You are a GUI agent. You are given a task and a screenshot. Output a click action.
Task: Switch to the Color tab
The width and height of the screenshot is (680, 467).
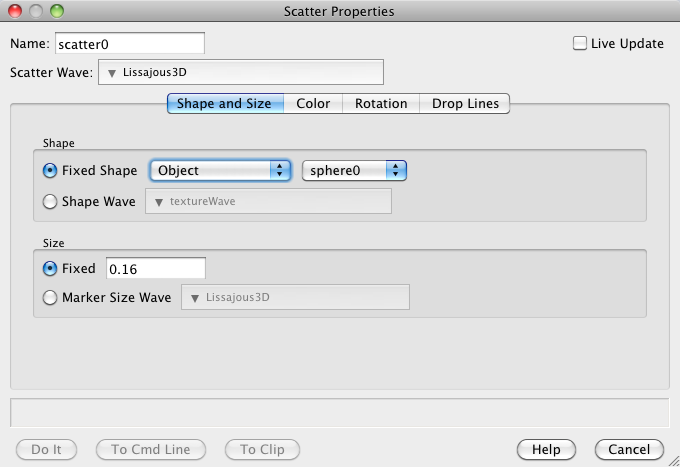pyautogui.click(x=313, y=103)
